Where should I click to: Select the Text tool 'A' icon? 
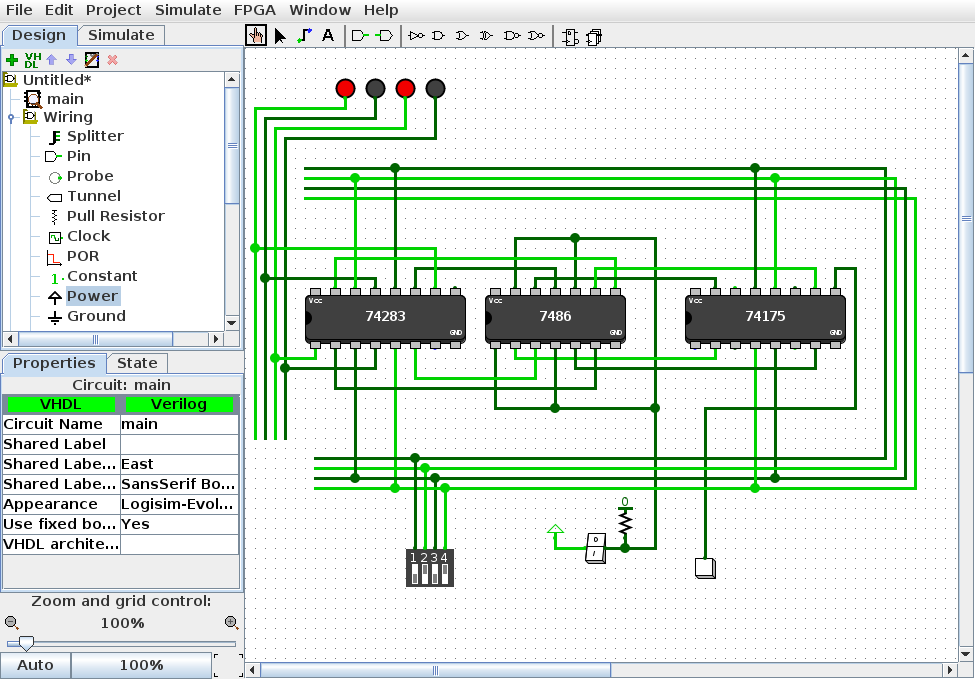pyautogui.click(x=328, y=36)
